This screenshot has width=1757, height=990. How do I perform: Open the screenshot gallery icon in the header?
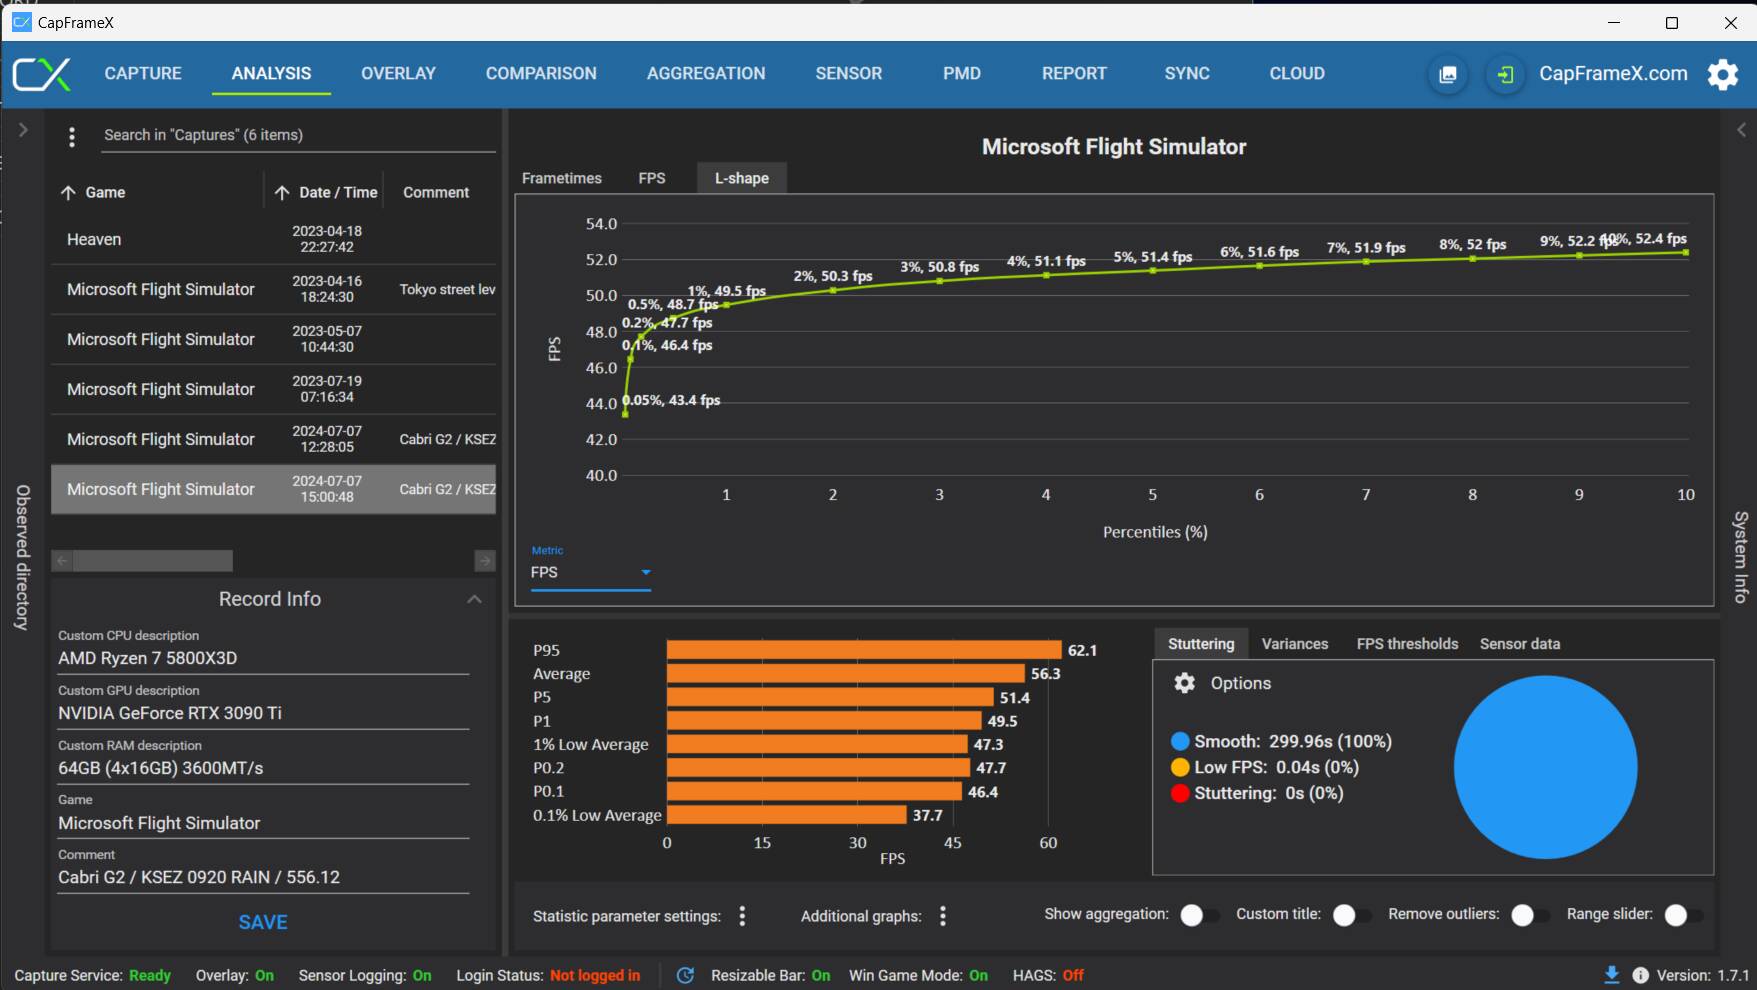[x=1447, y=74]
